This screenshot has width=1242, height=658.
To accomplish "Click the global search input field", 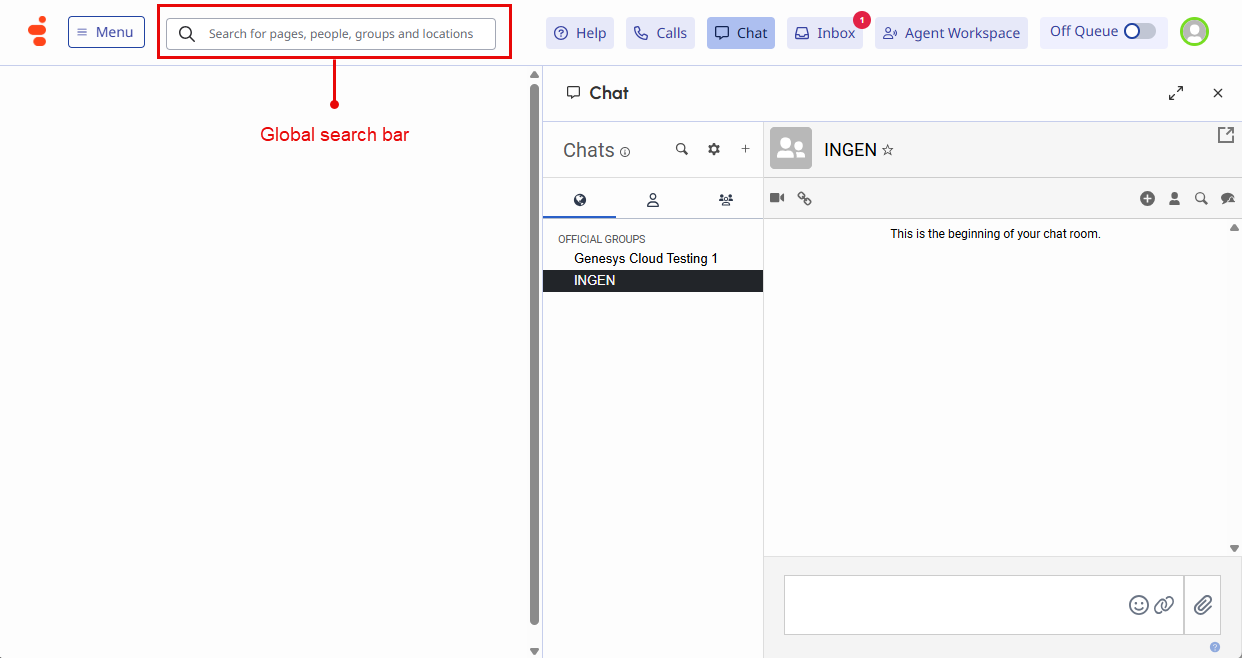I will tap(340, 34).
